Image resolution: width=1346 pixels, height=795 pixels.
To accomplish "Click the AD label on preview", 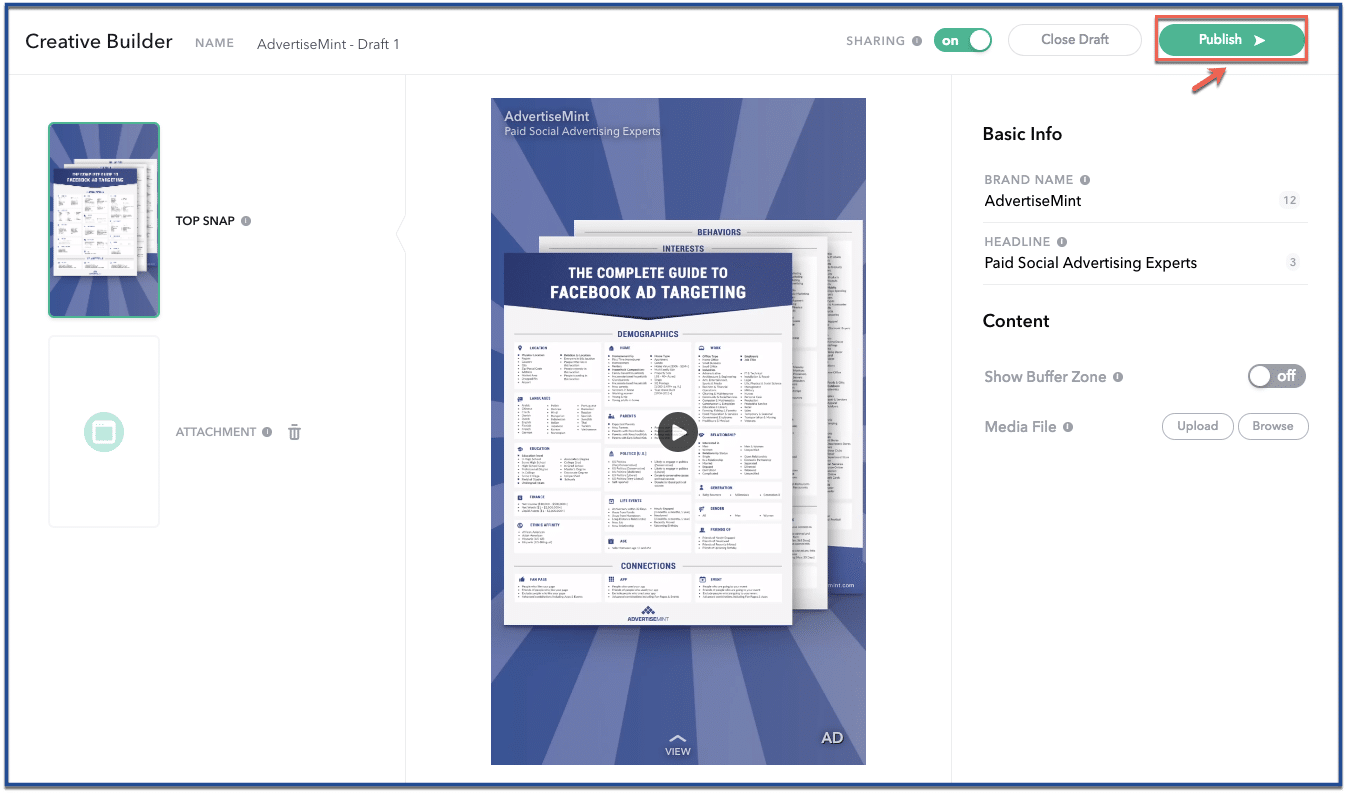I will coord(832,738).
